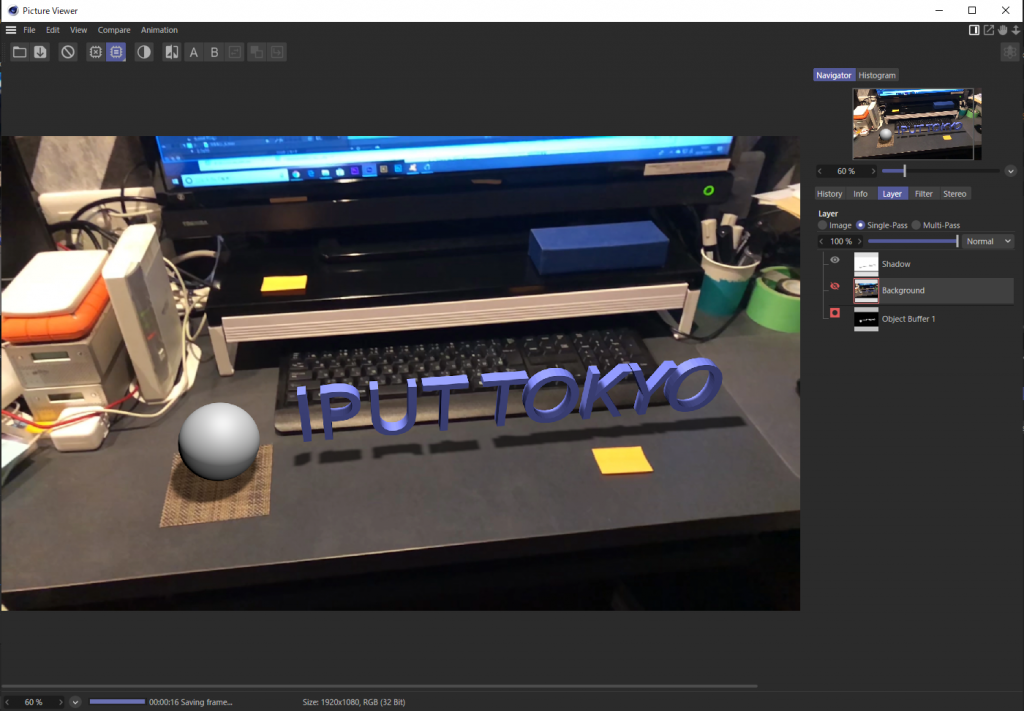The height and width of the screenshot is (711, 1024).
Task: Open the Compare menu
Action: [x=114, y=30]
